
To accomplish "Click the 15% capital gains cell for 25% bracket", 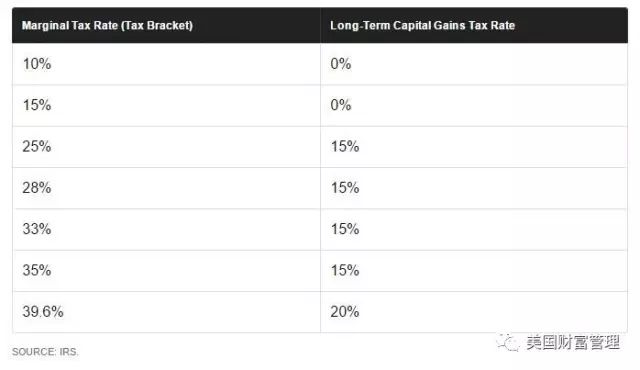I will click(474, 147).
